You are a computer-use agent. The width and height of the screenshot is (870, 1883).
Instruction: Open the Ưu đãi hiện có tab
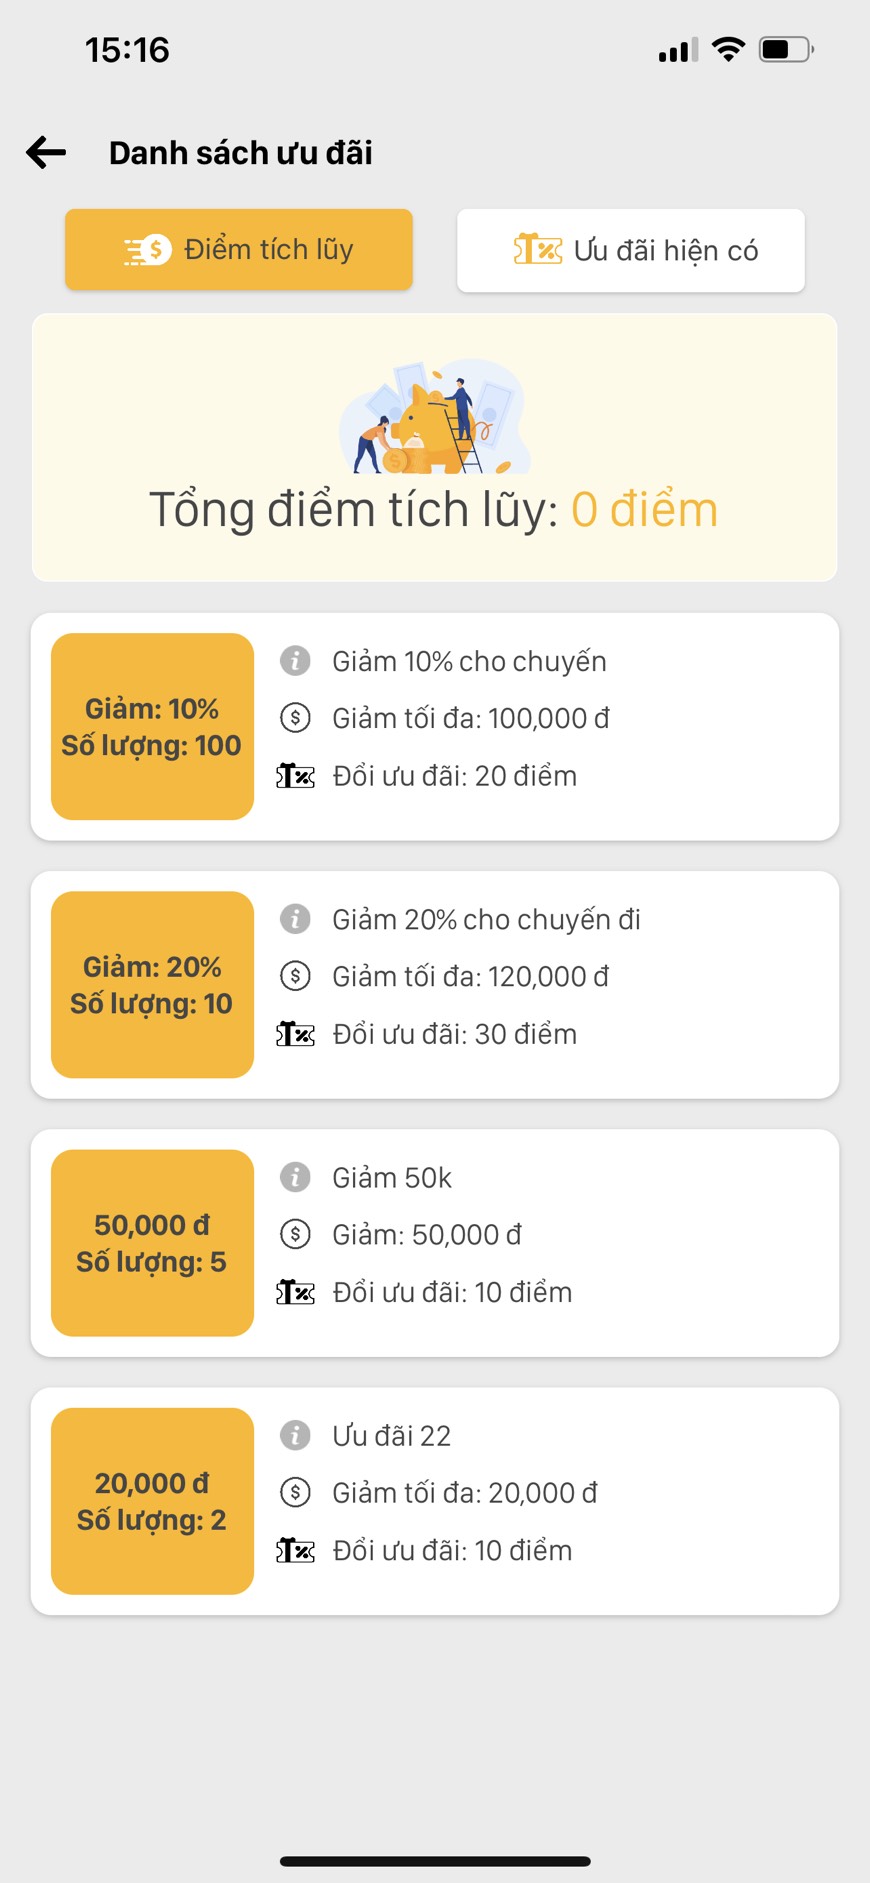click(x=631, y=250)
